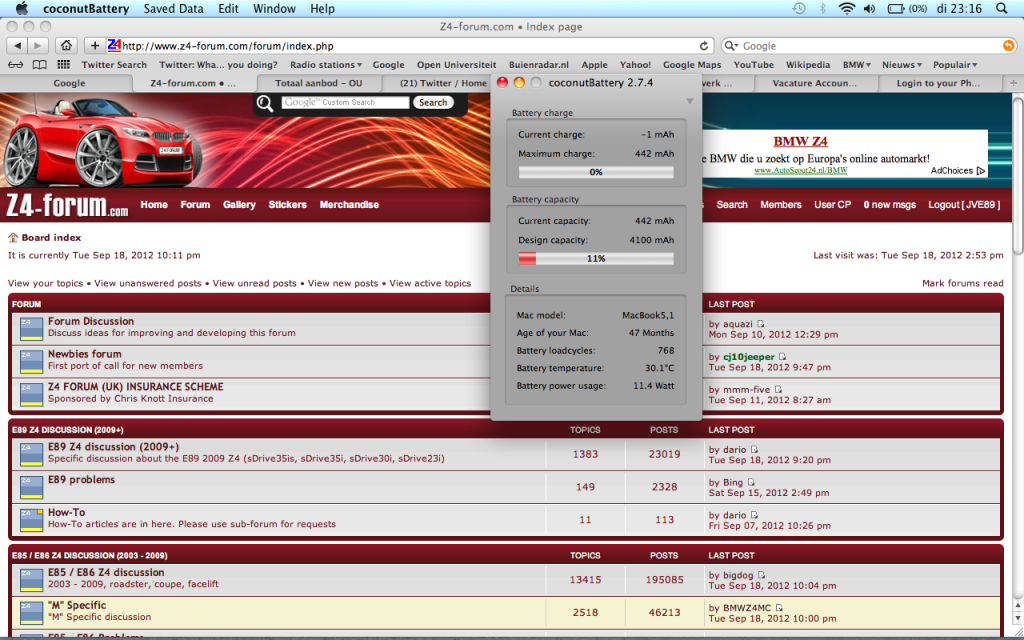
Task: Go forward with Safari forward arrow
Action: pos(38,46)
